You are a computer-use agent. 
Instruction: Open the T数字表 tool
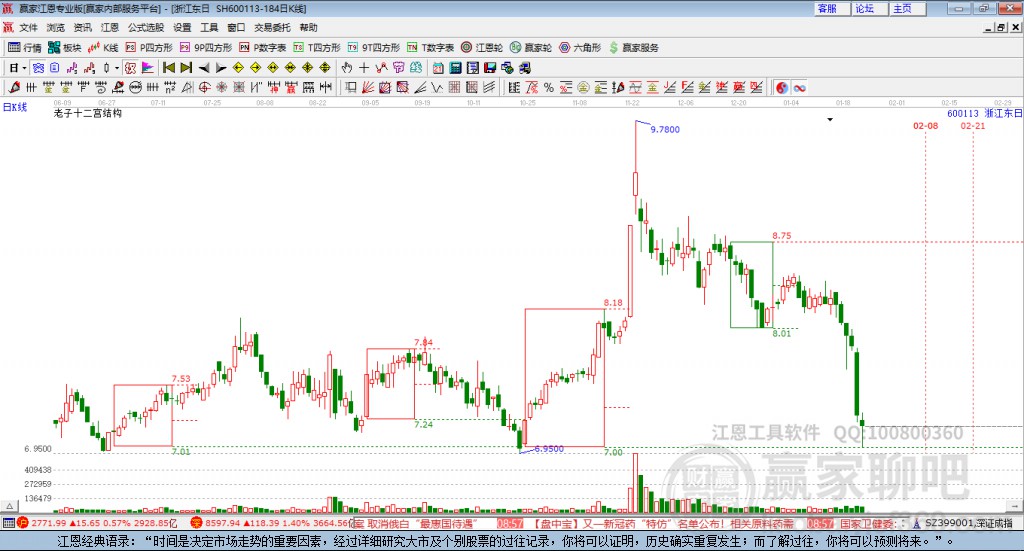pyautogui.click(x=430, y=48)
